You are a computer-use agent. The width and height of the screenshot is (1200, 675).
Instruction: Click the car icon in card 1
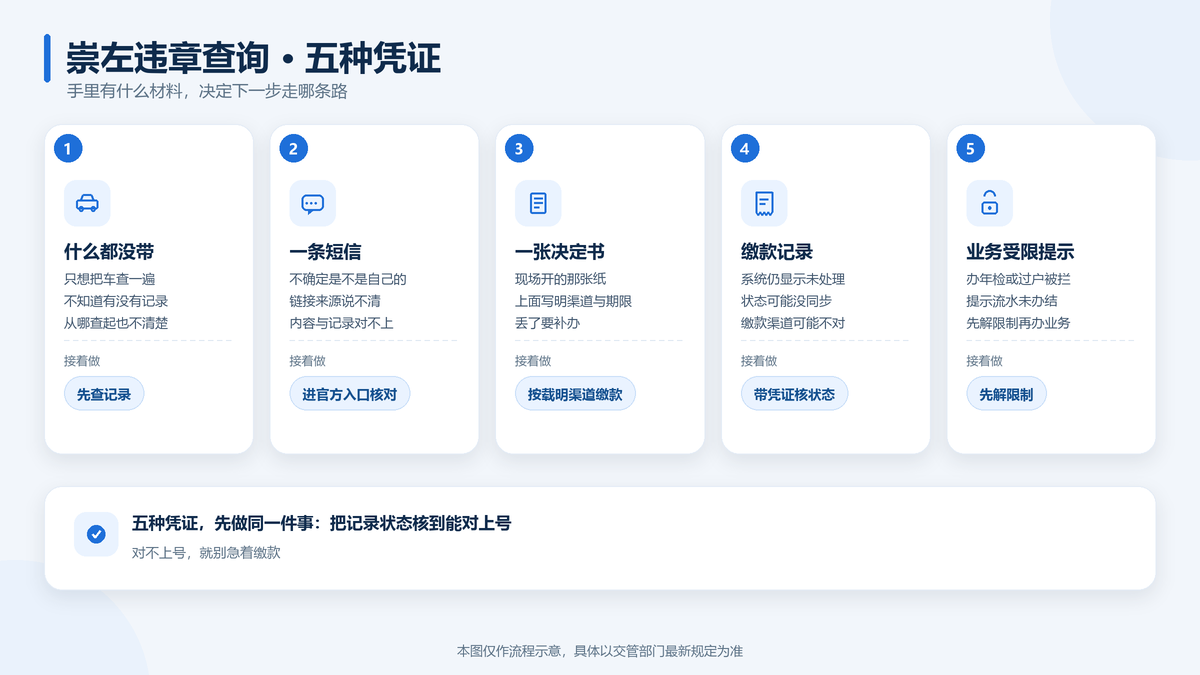(x=87, y=203)
